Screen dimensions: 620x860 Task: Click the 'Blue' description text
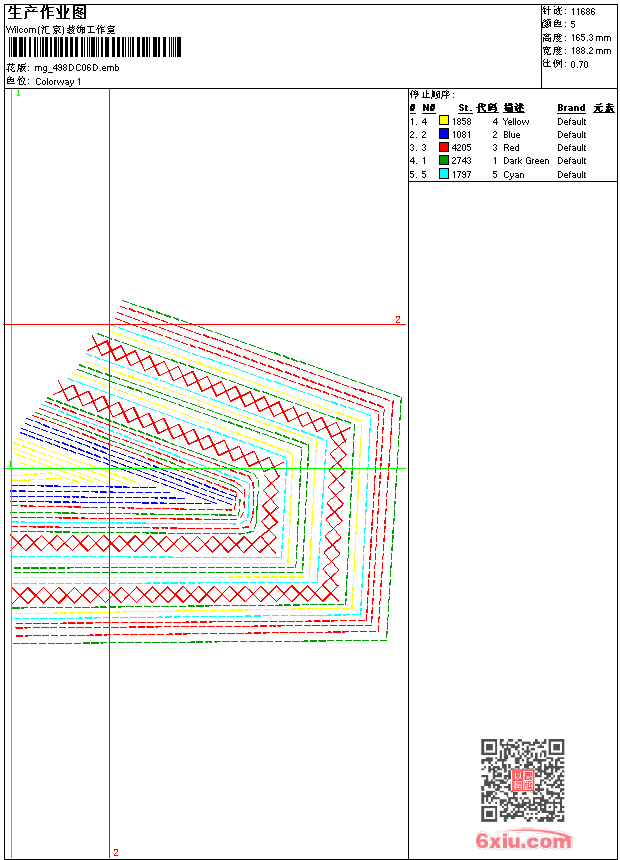(511, 135)
